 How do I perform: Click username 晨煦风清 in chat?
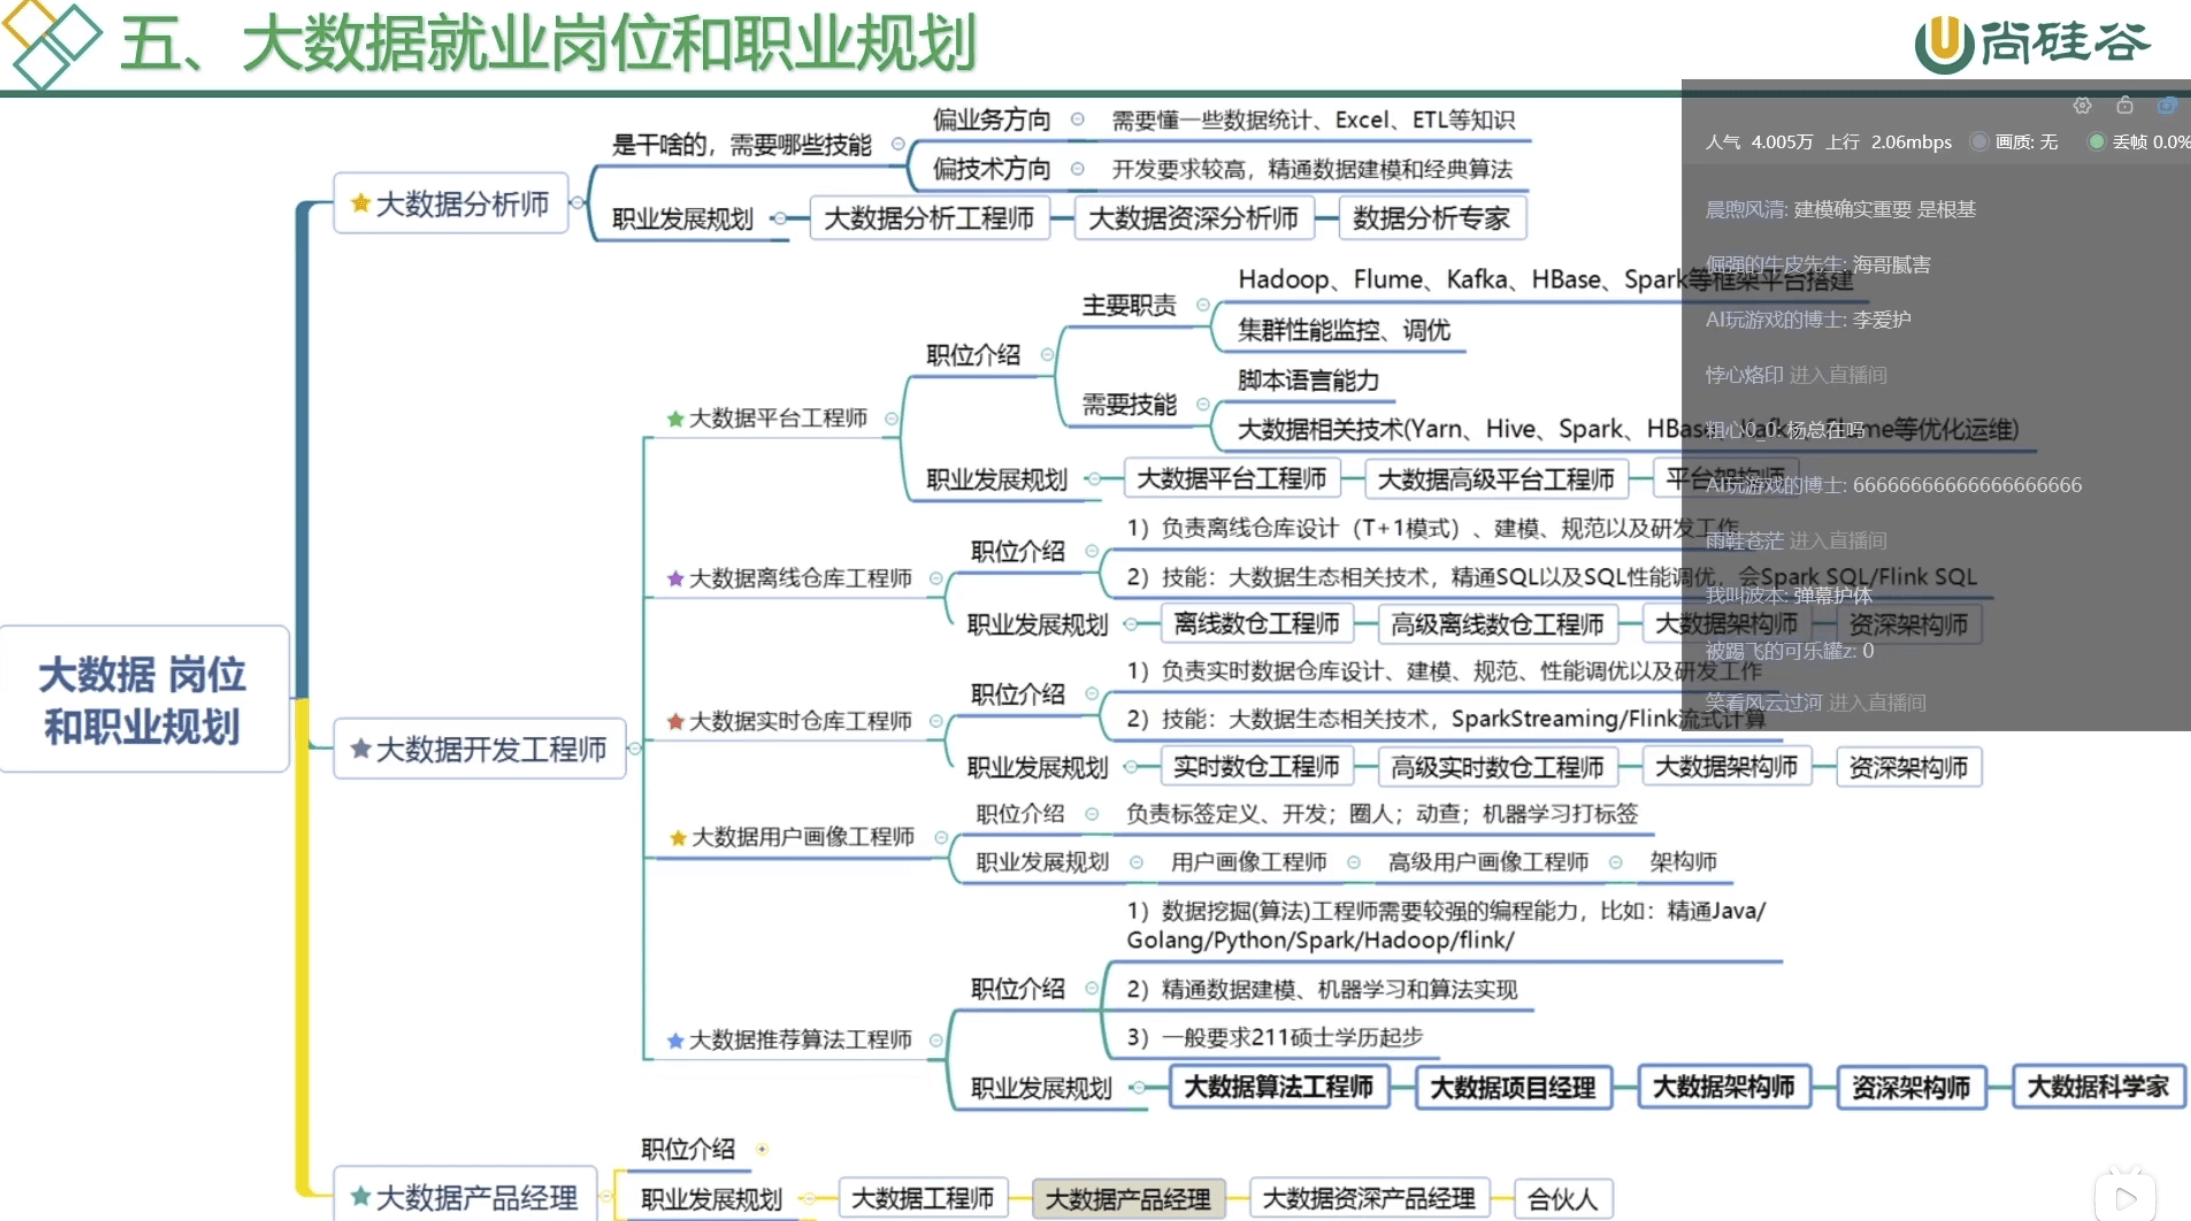[1744, 209]
